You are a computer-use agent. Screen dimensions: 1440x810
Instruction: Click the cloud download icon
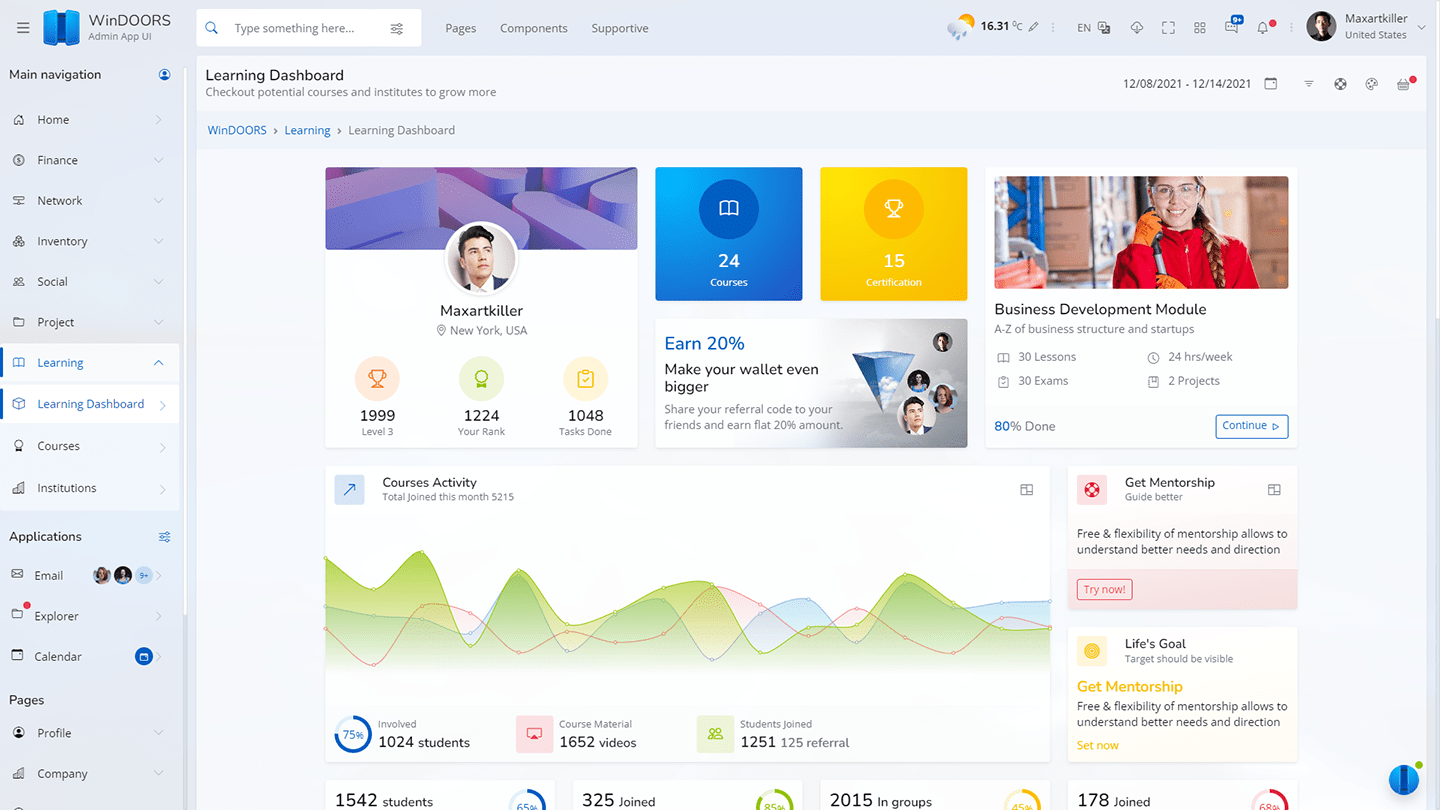(1137, 28)
